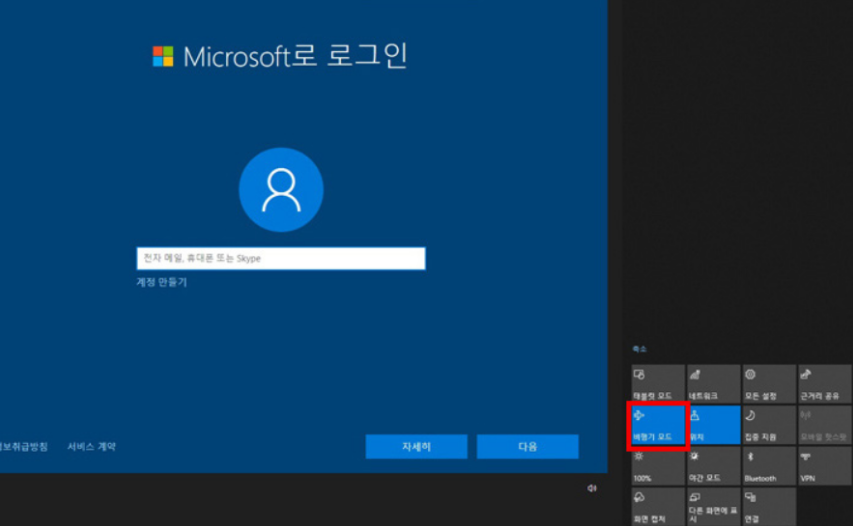Image resolution: width=853 pixels, height=526 pixels.
Task: Toggle the Bluetooth tile
Action: (769, 466)
